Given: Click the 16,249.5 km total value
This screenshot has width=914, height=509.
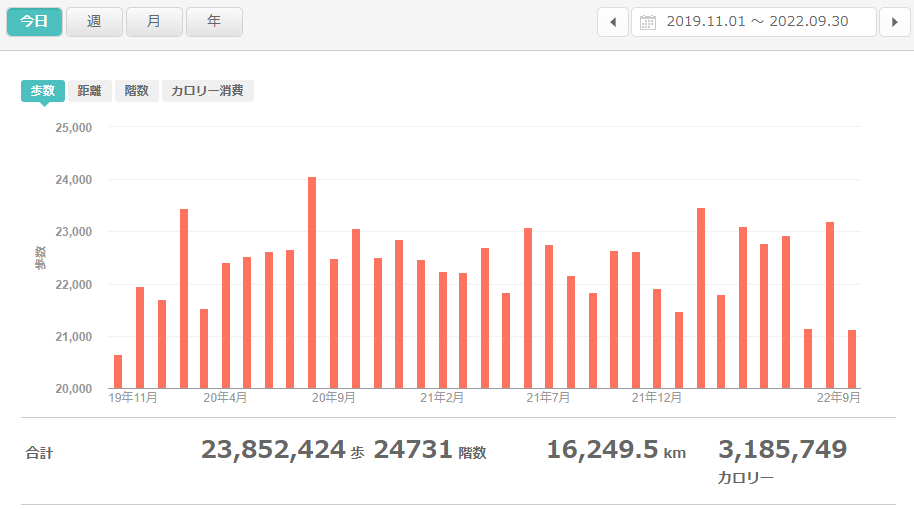Looking at the screenshot, I should click(602, 450).
